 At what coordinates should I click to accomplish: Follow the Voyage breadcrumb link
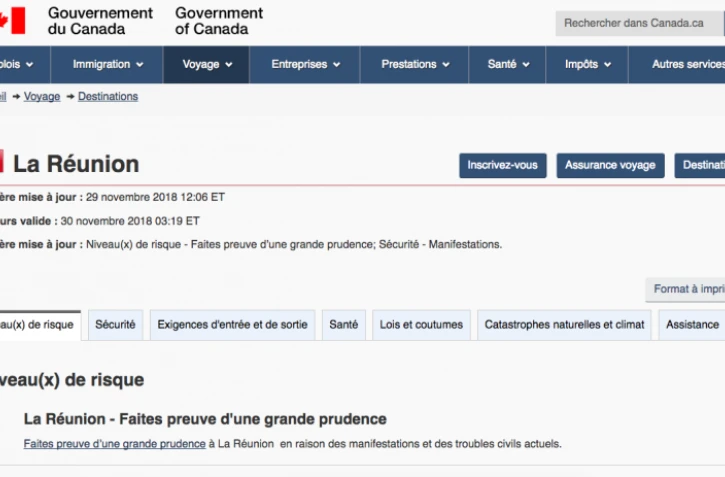point(42,97)
